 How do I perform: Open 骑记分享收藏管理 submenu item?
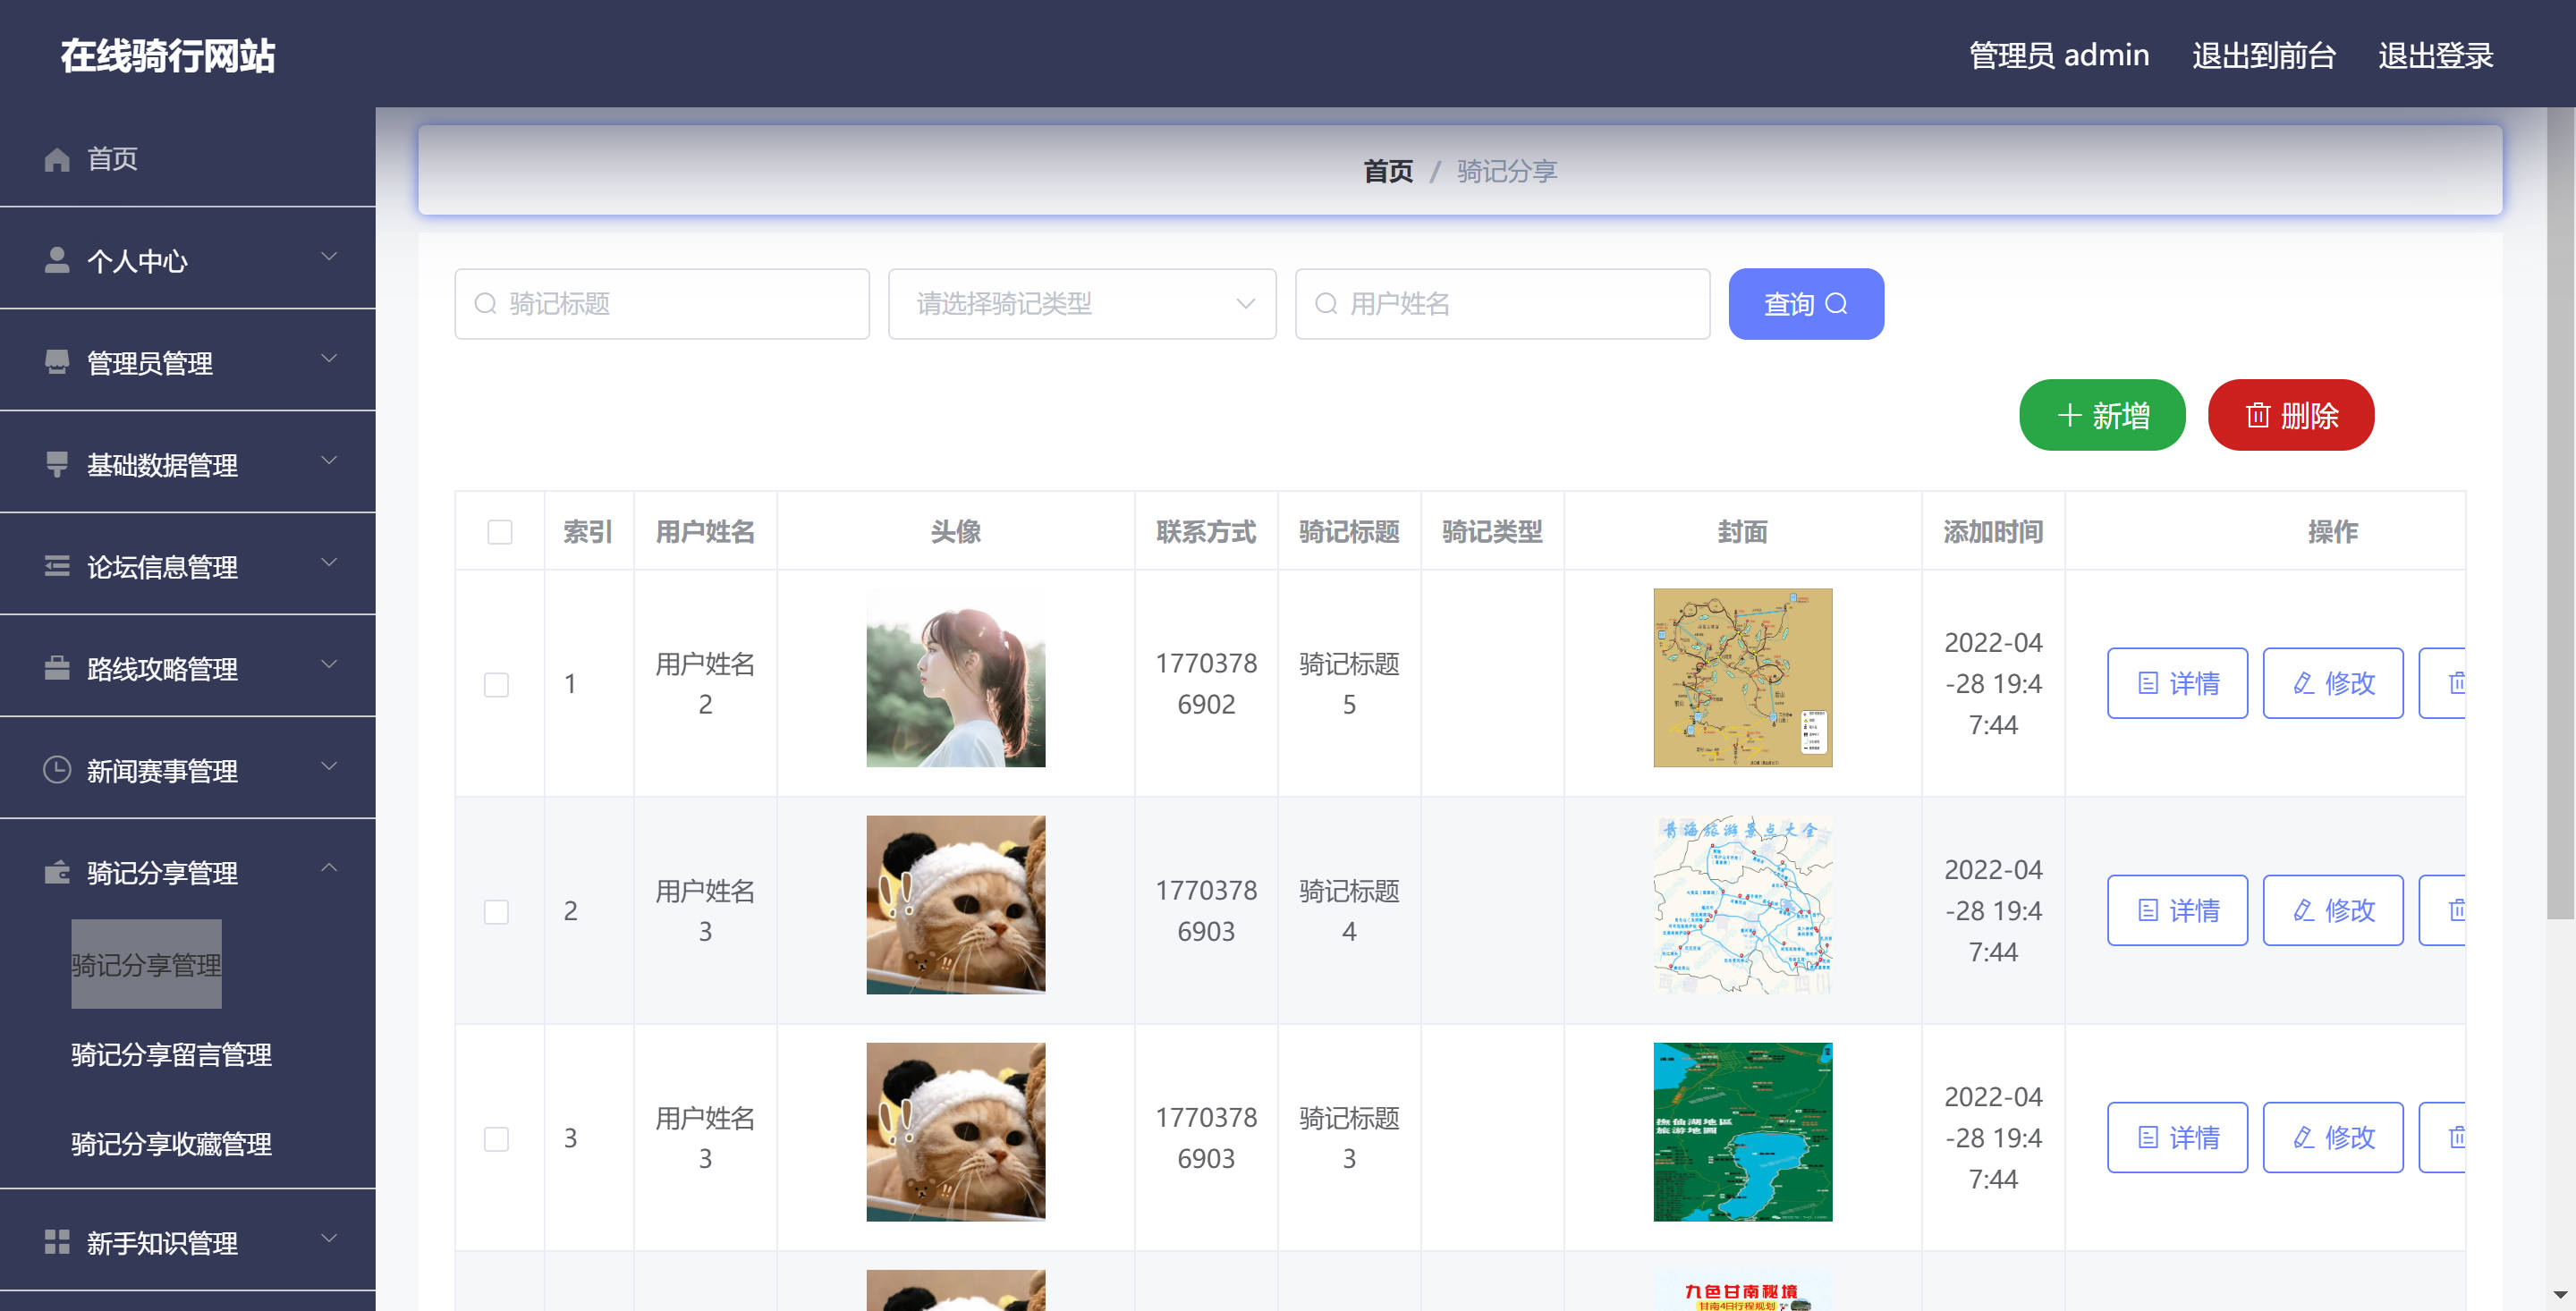click(171, 1143)
